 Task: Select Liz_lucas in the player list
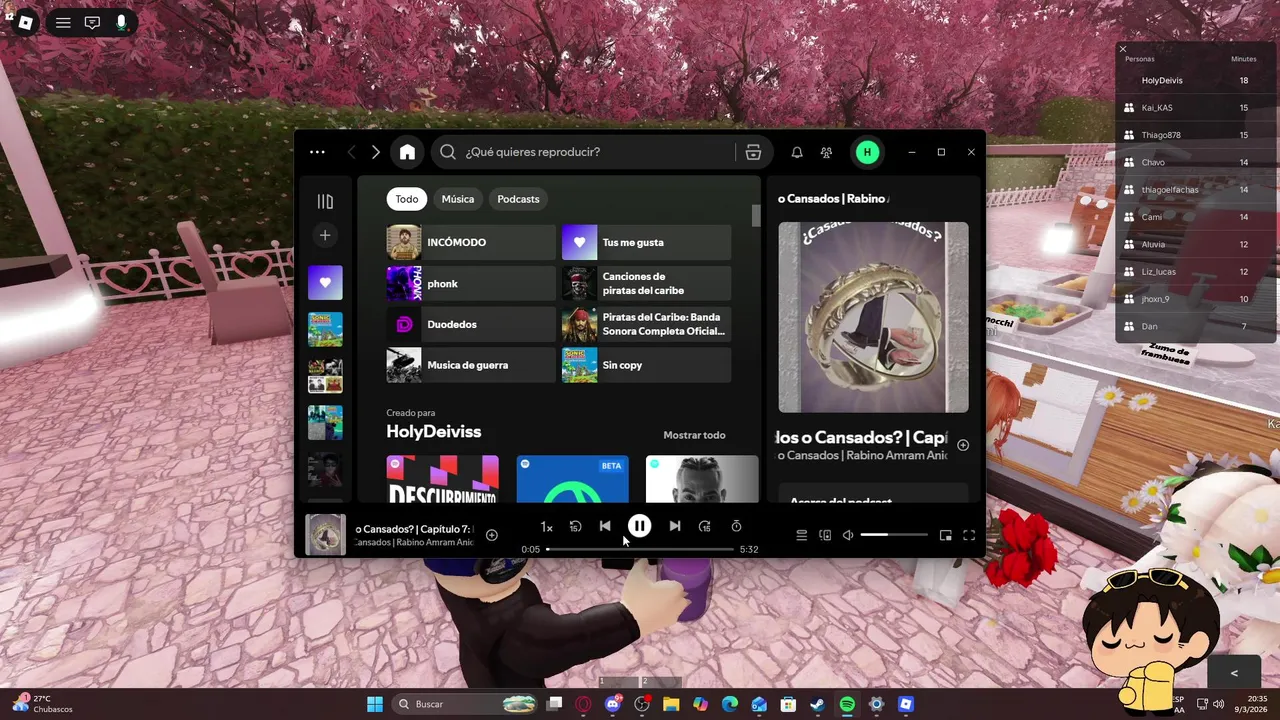pos(1196,271)
